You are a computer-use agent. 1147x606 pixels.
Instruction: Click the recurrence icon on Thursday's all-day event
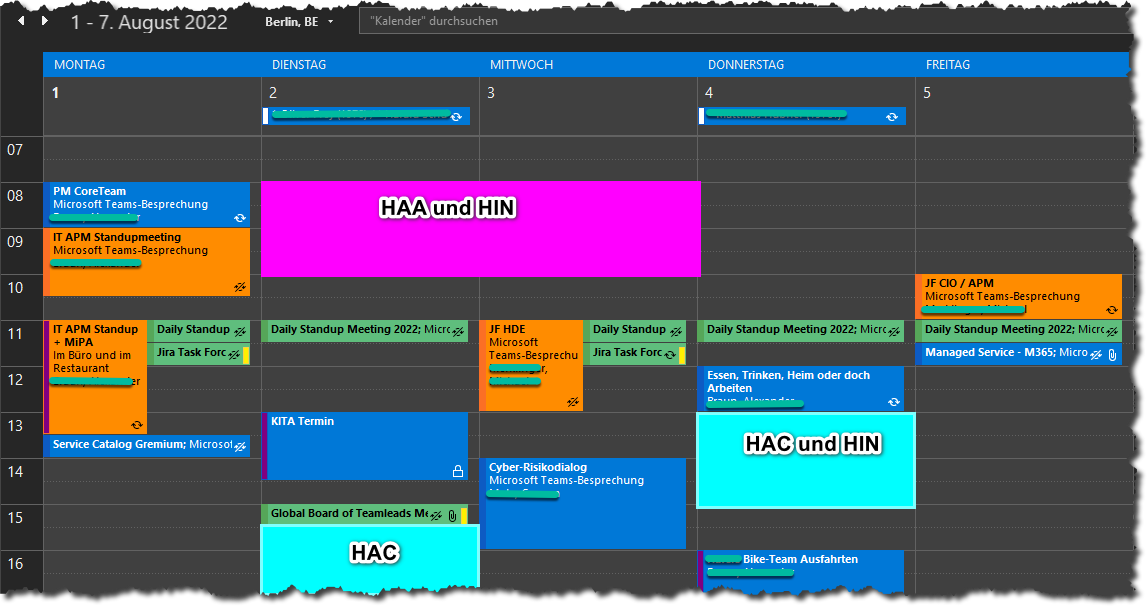point(892,116)
